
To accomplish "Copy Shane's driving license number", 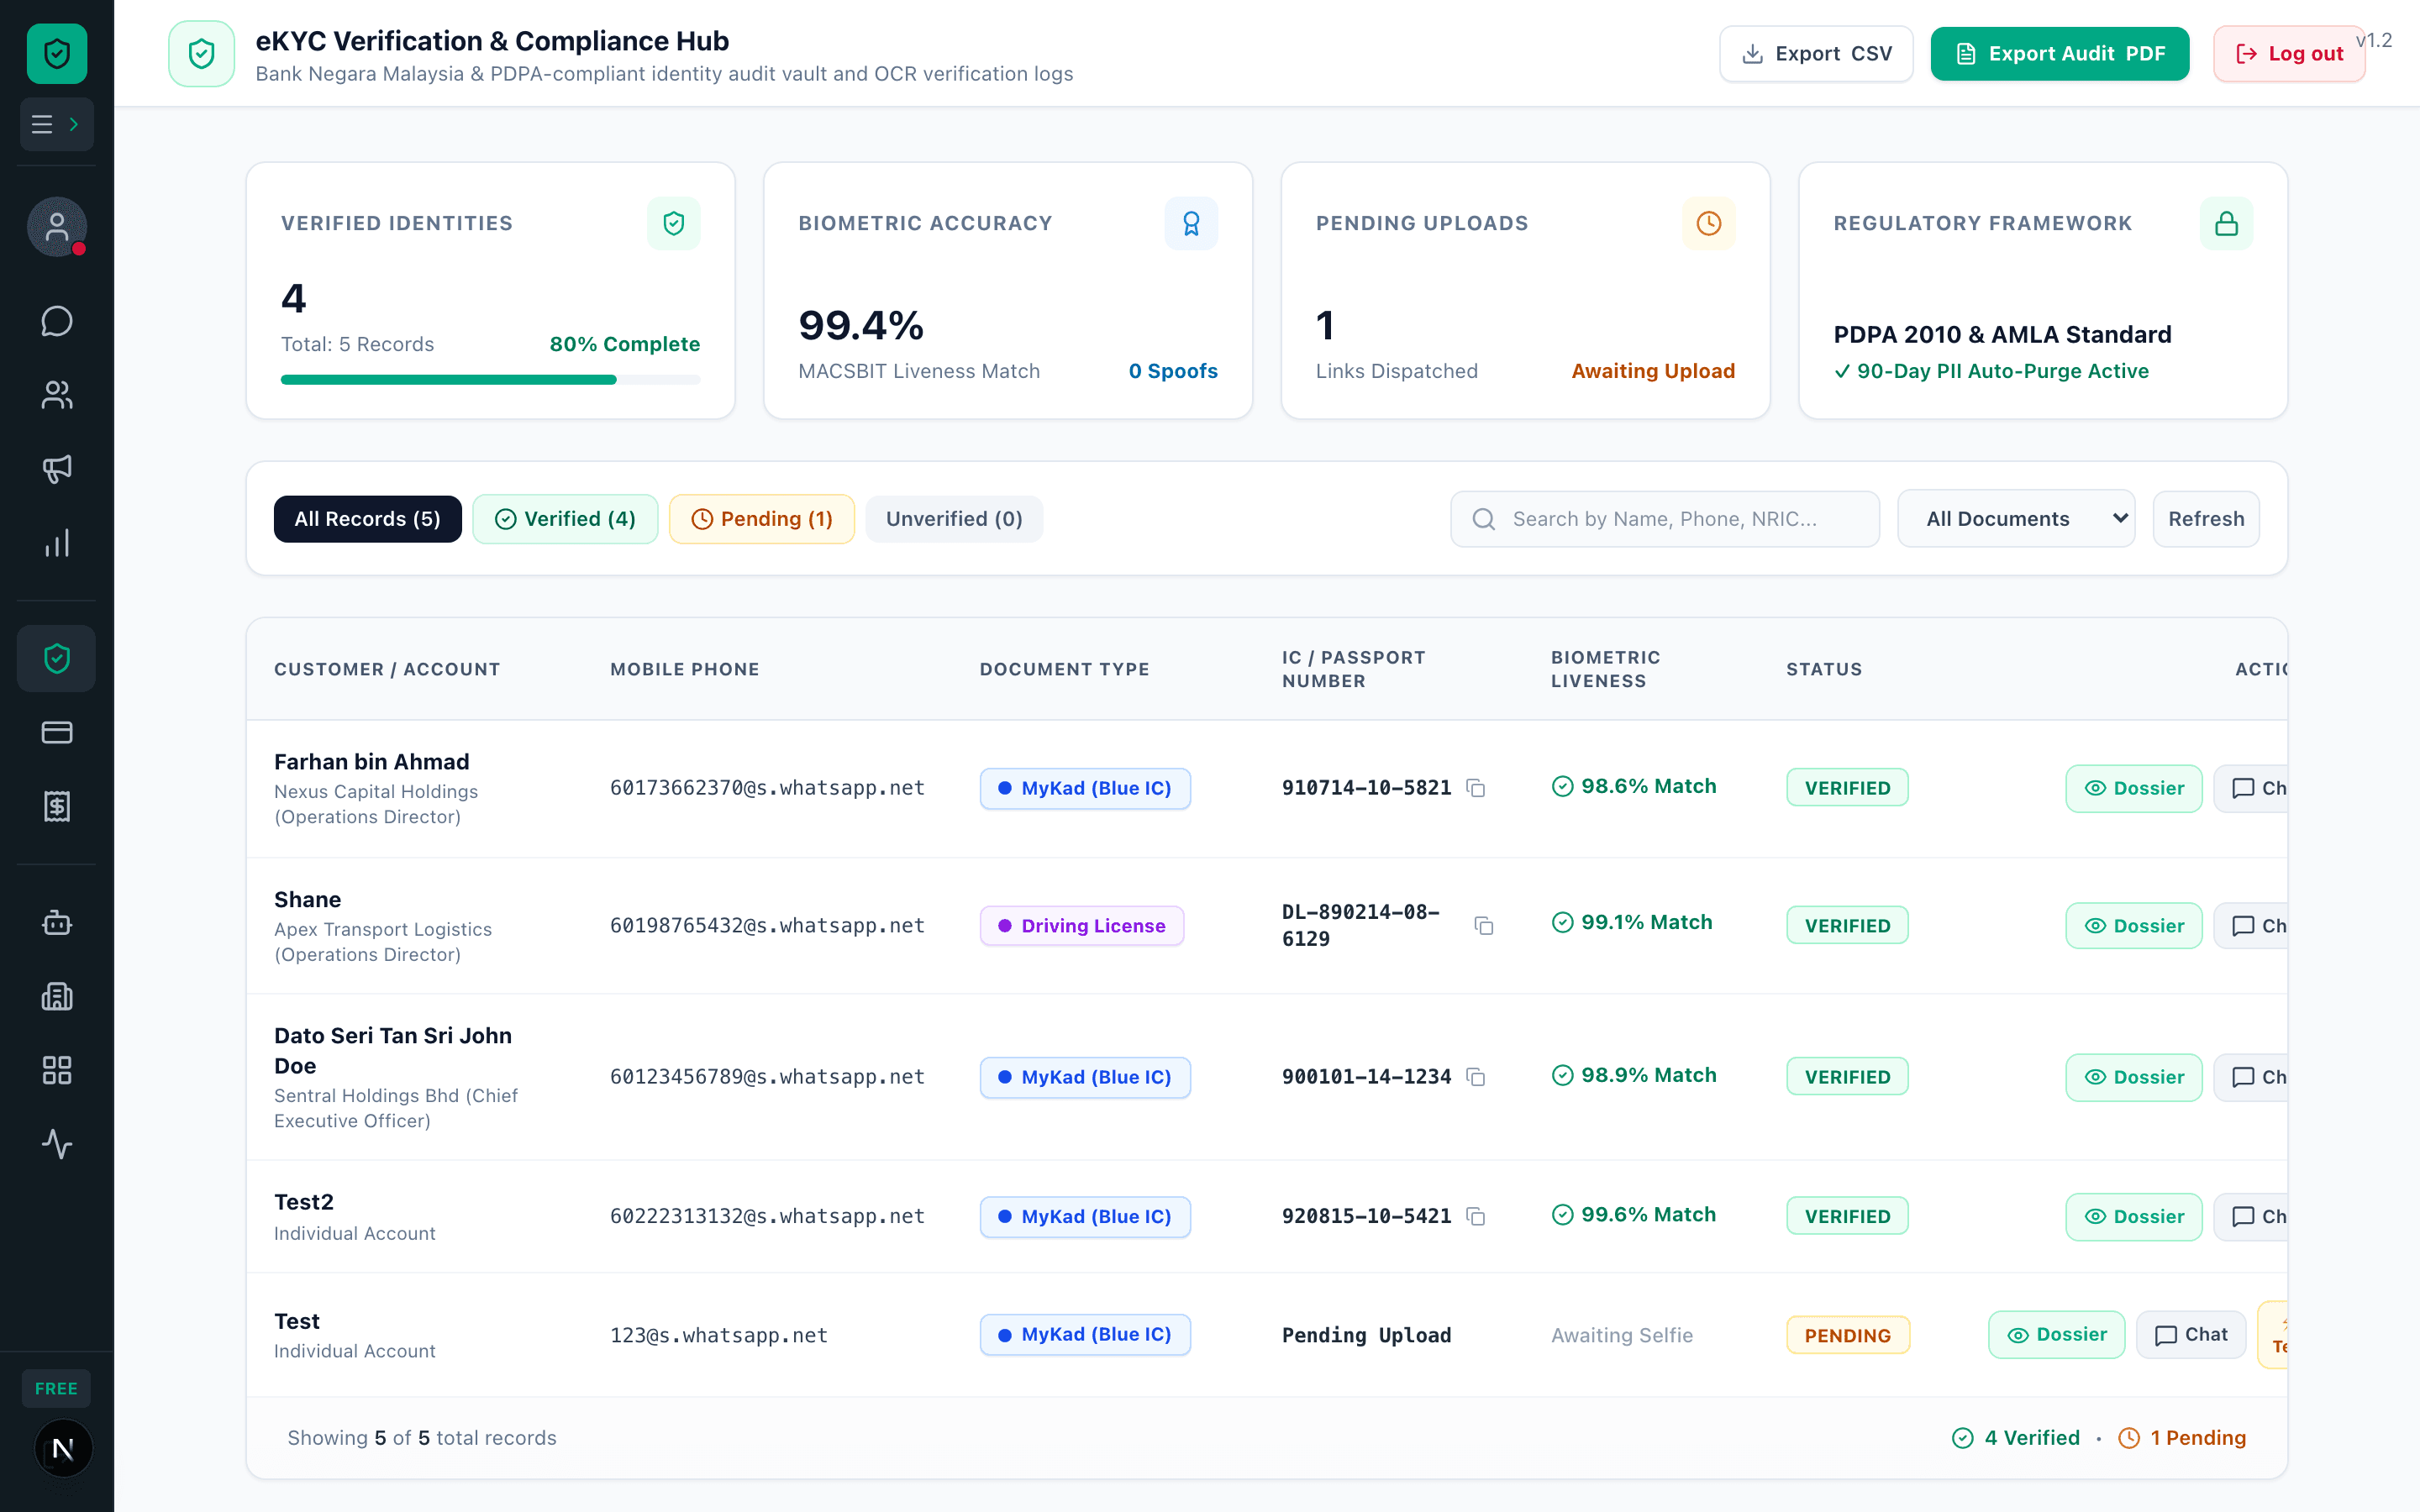I will click(1484, 926).
